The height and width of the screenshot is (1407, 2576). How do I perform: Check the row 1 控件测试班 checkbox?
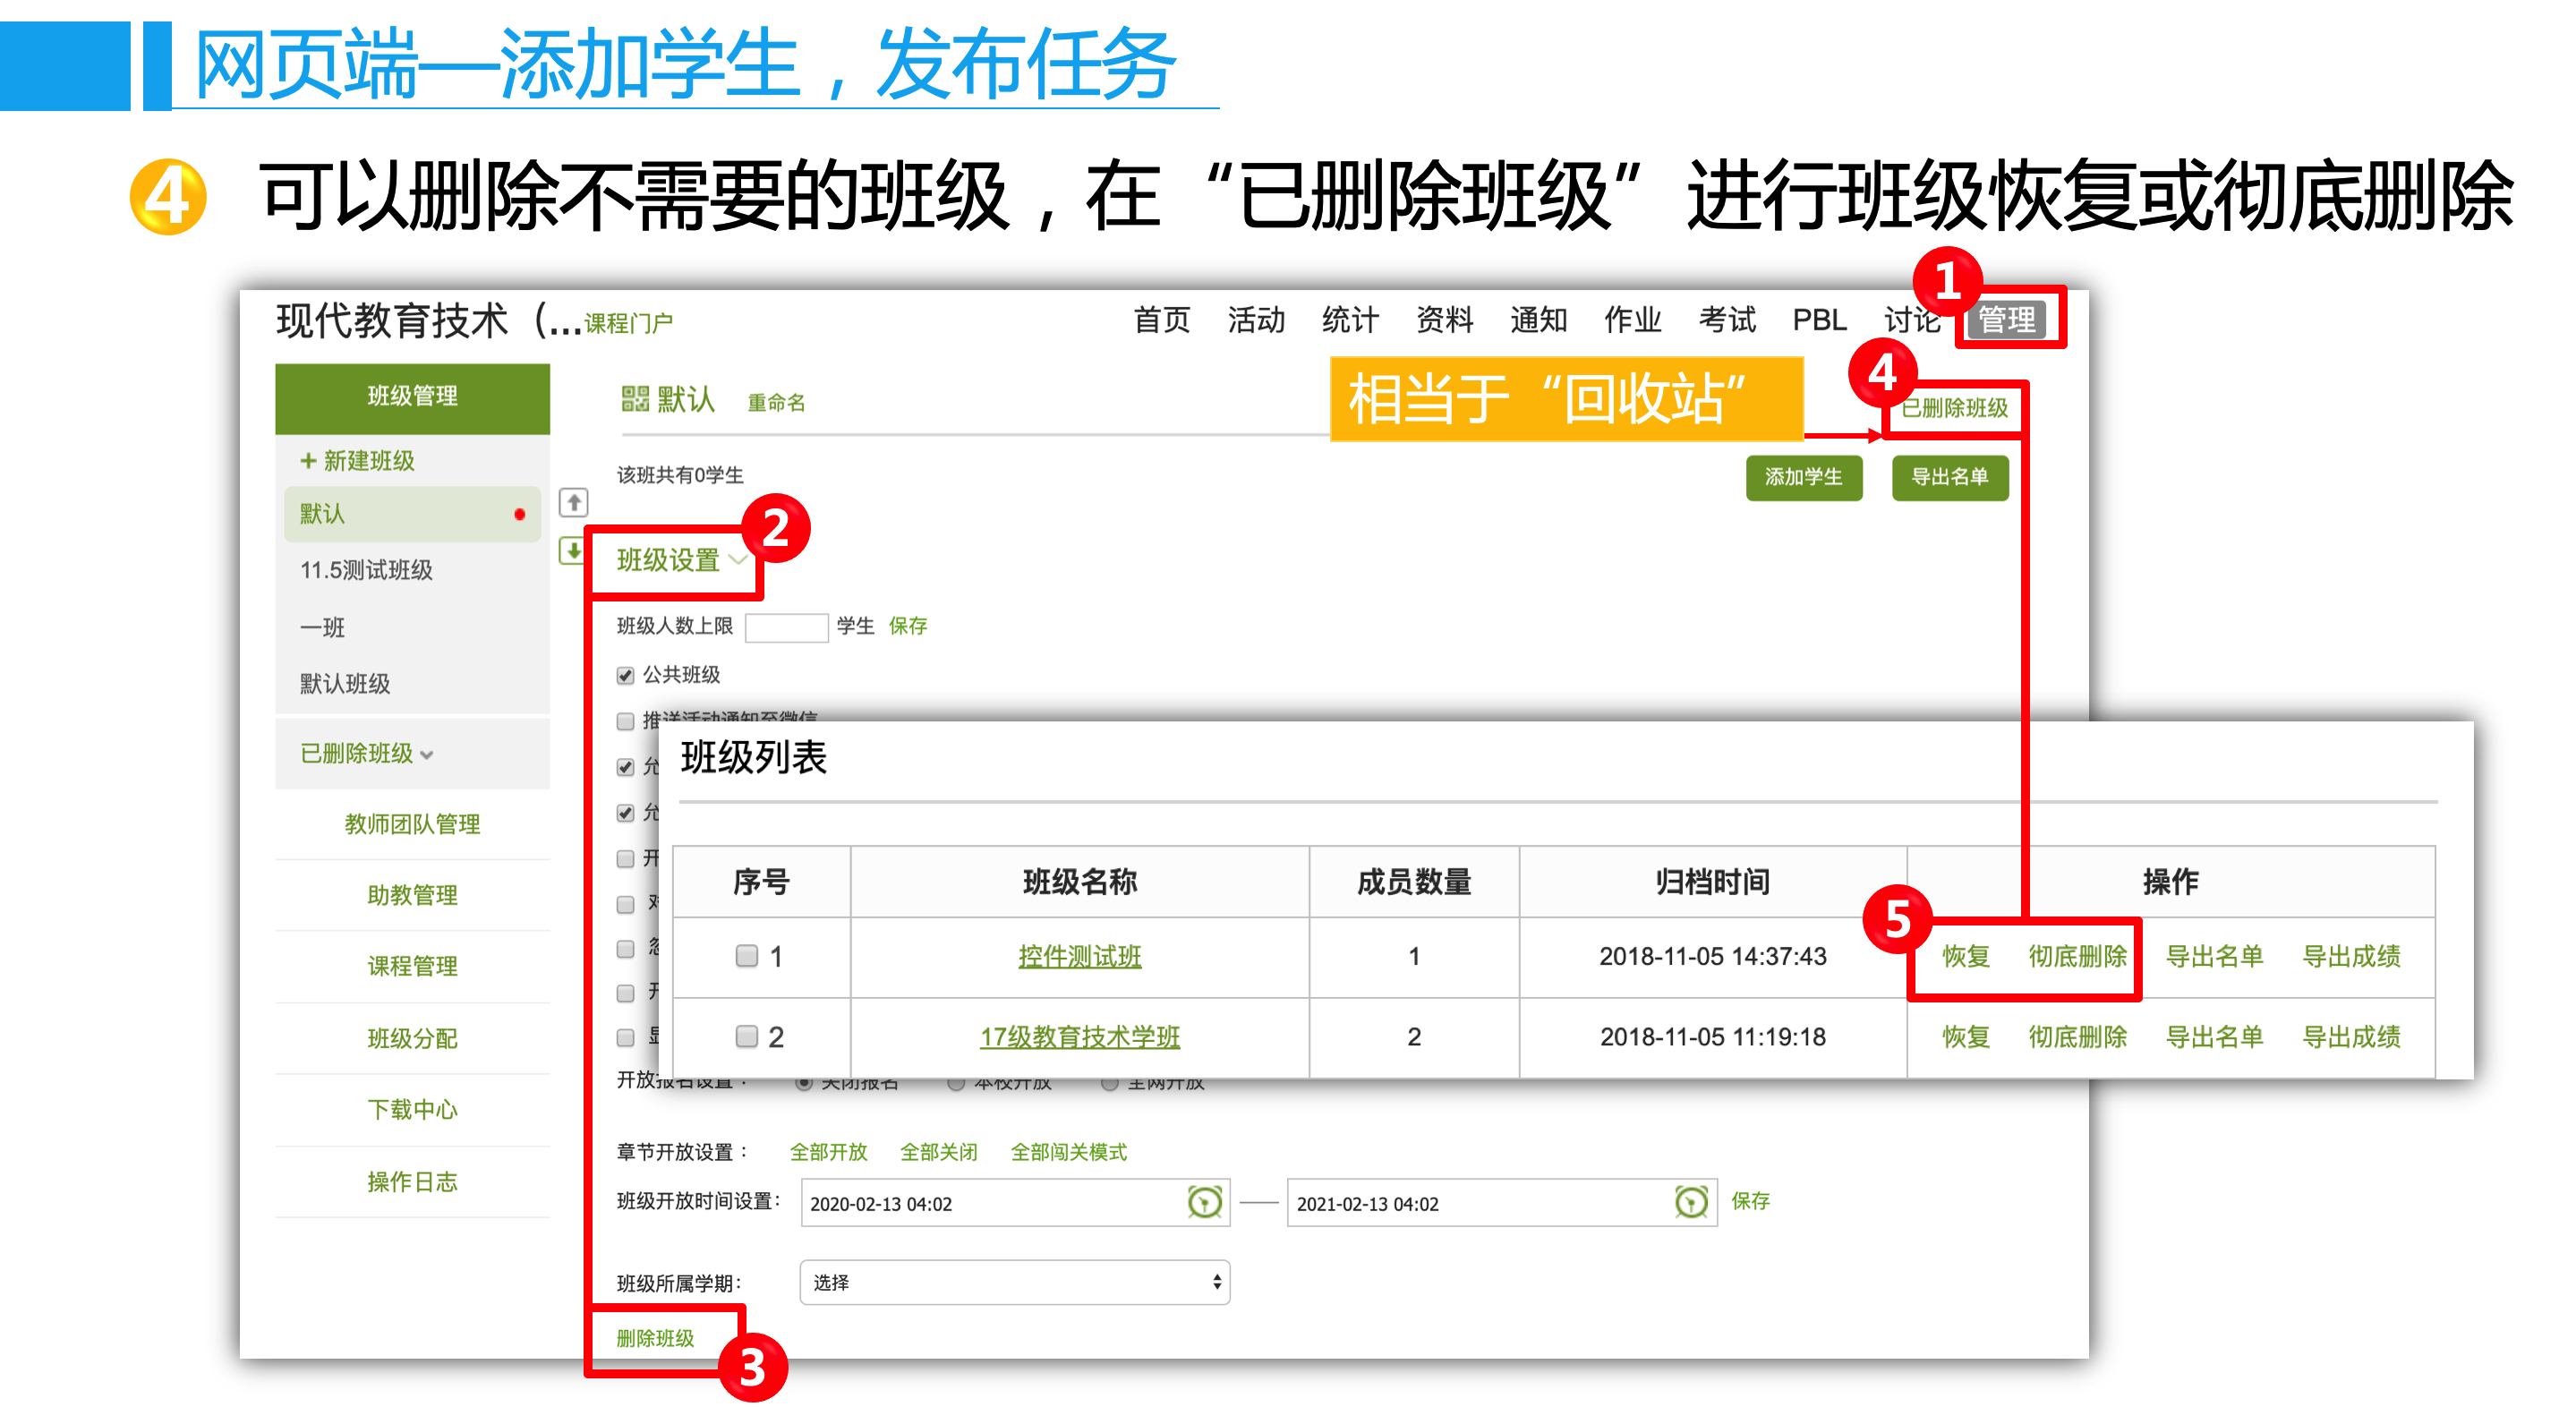pos(746,956)
